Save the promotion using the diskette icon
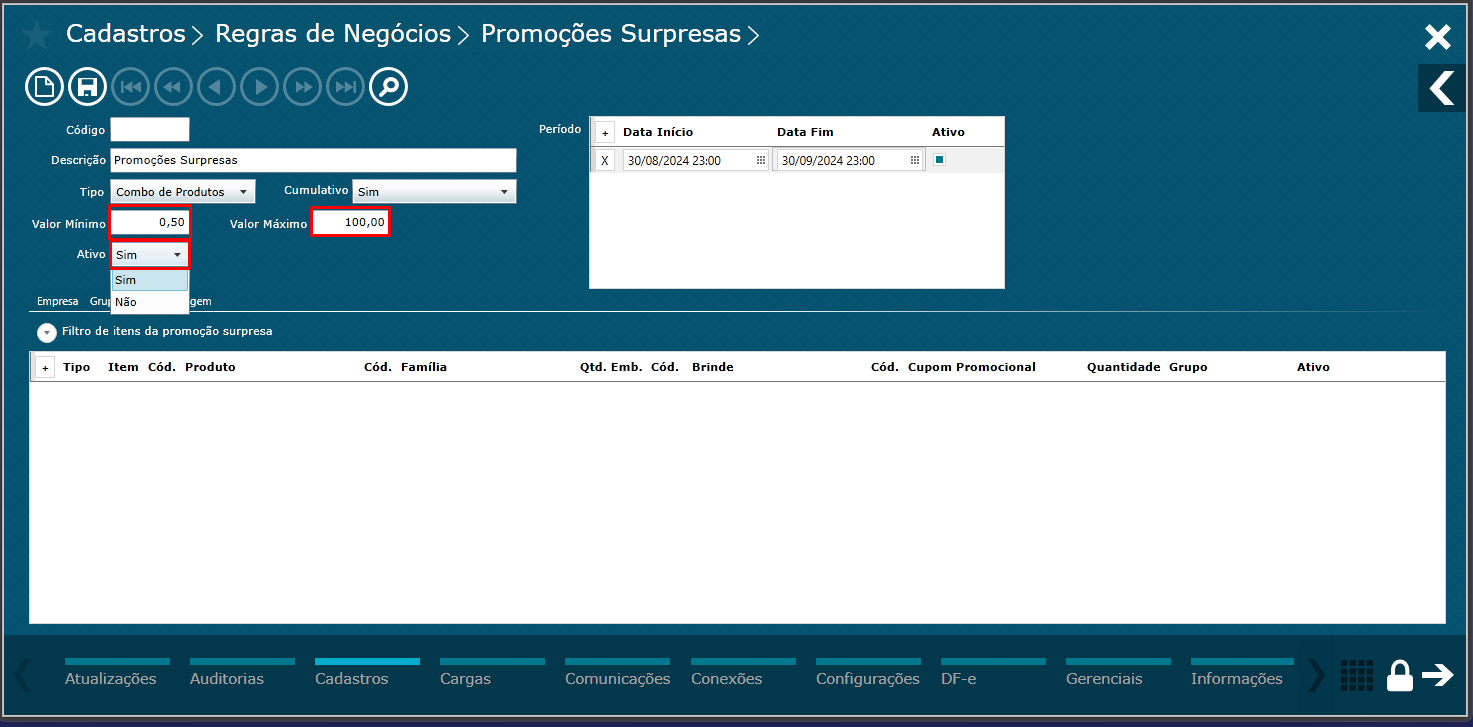1473x727 pixels. [x=87, y=86]
